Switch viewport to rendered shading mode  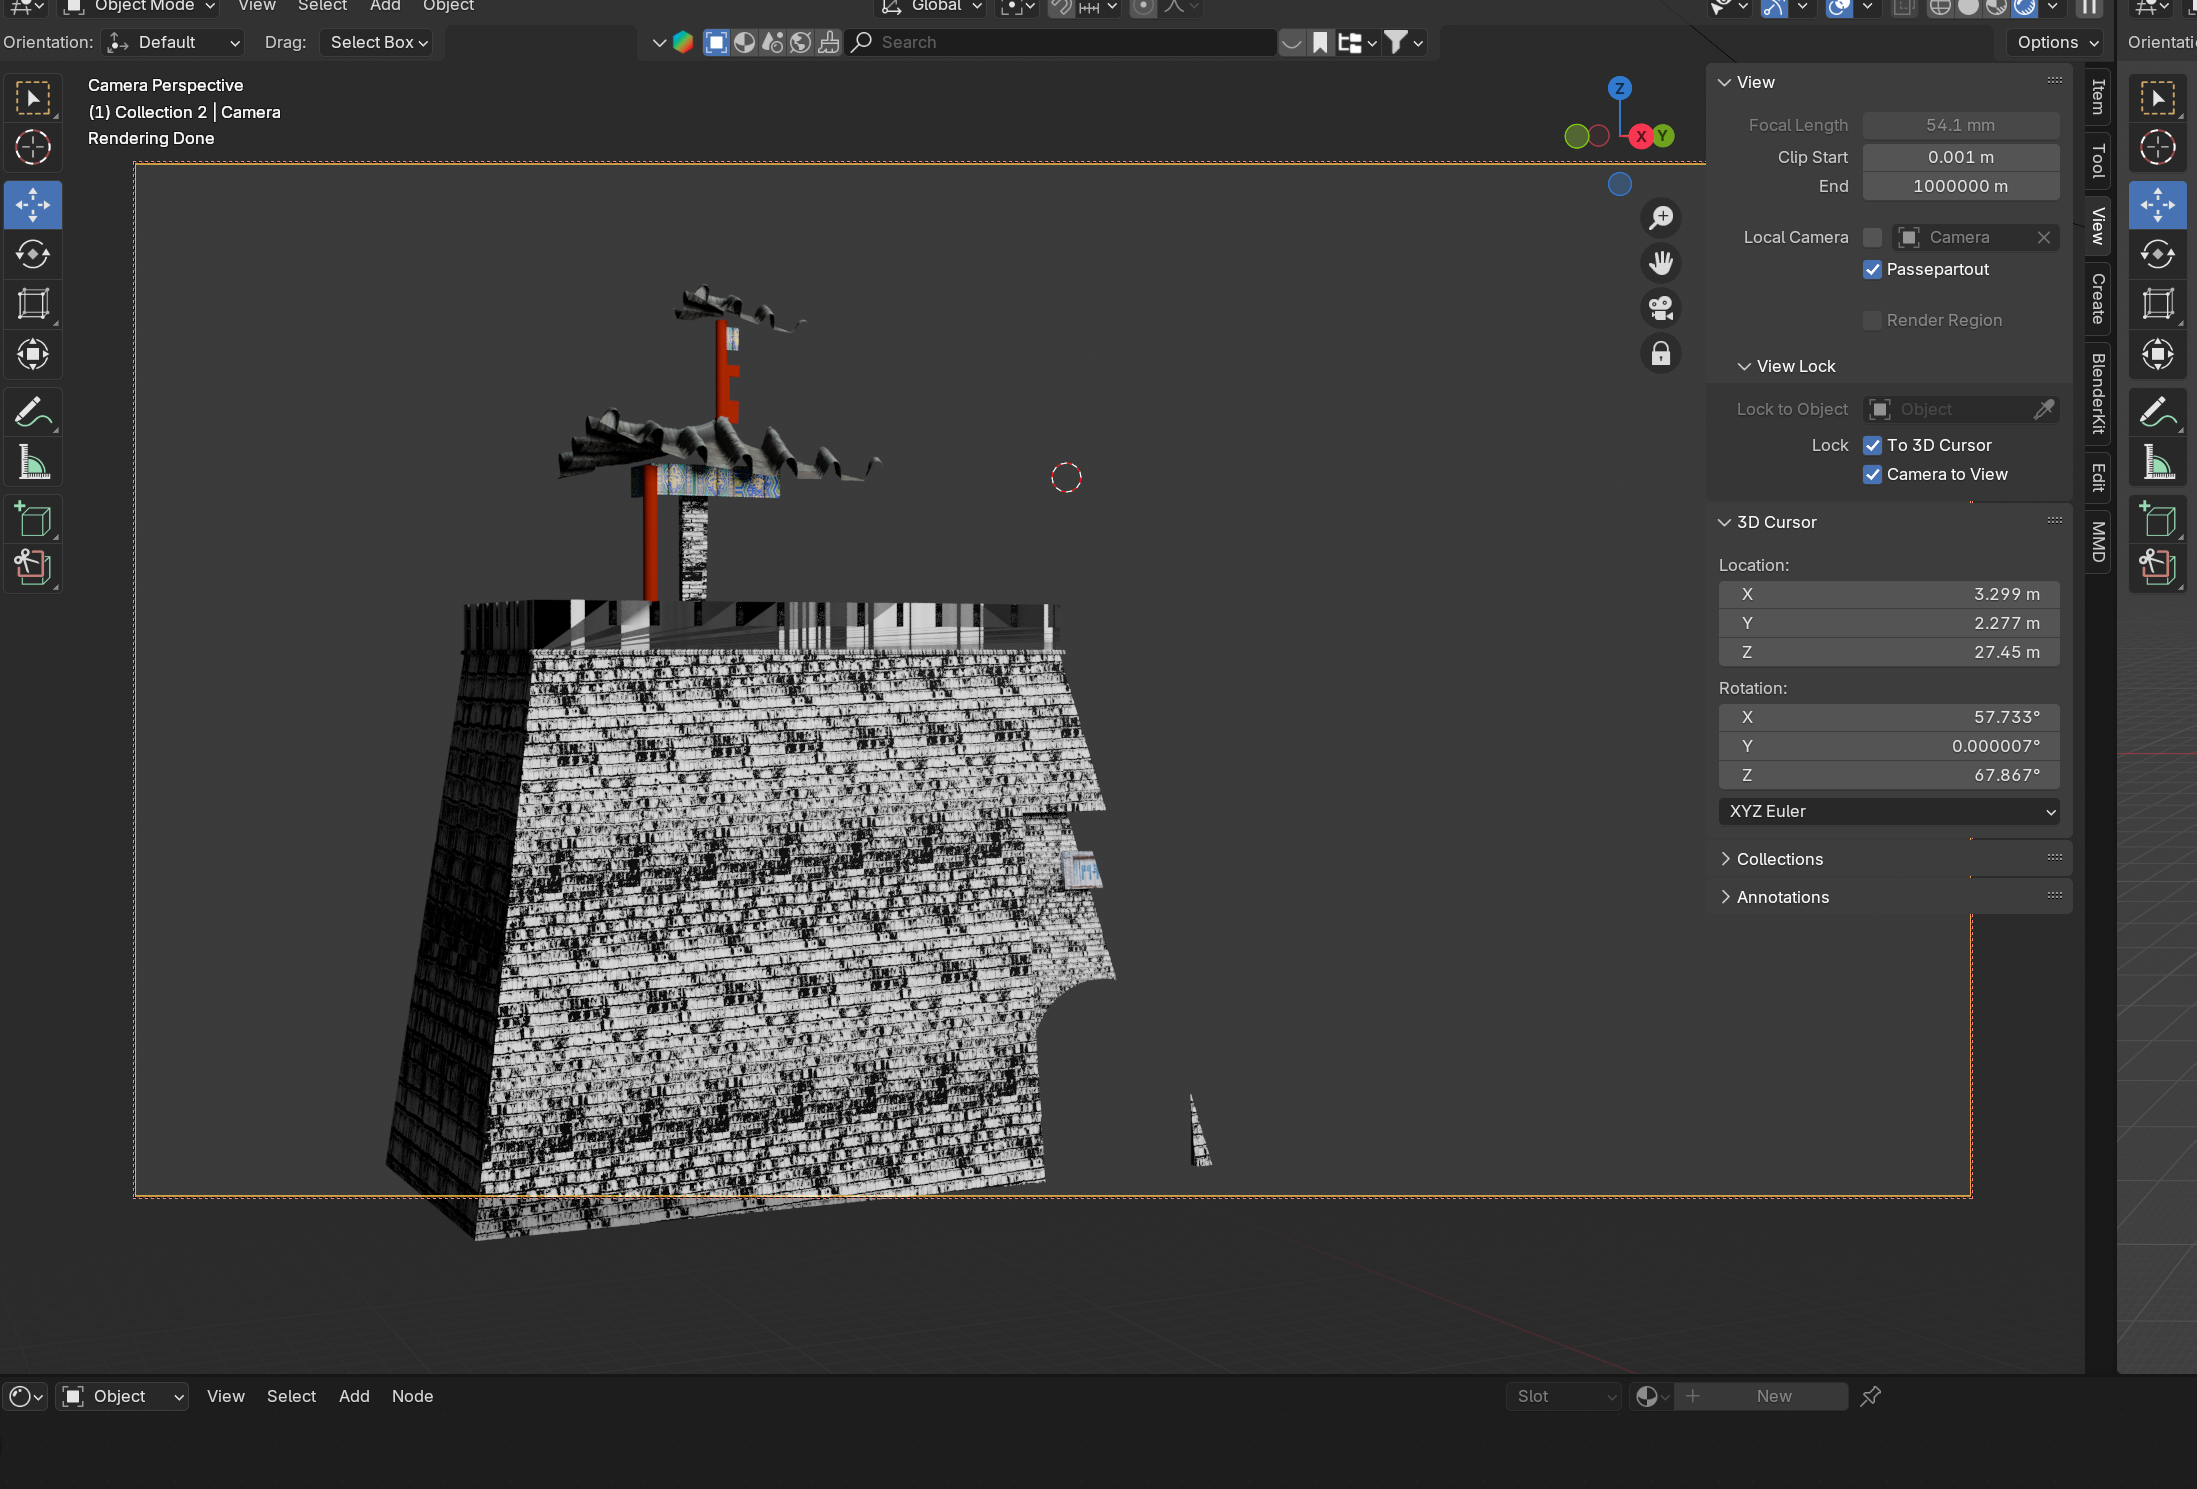pyautogui.click(x=2024, y=9)
